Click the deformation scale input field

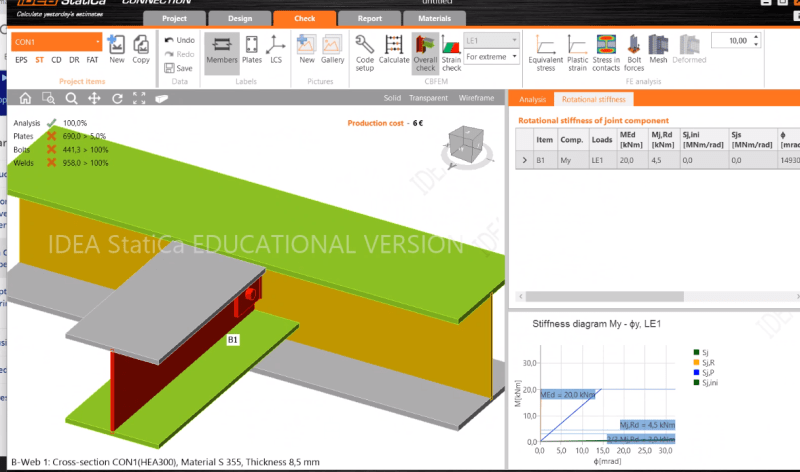coord(732,41)
